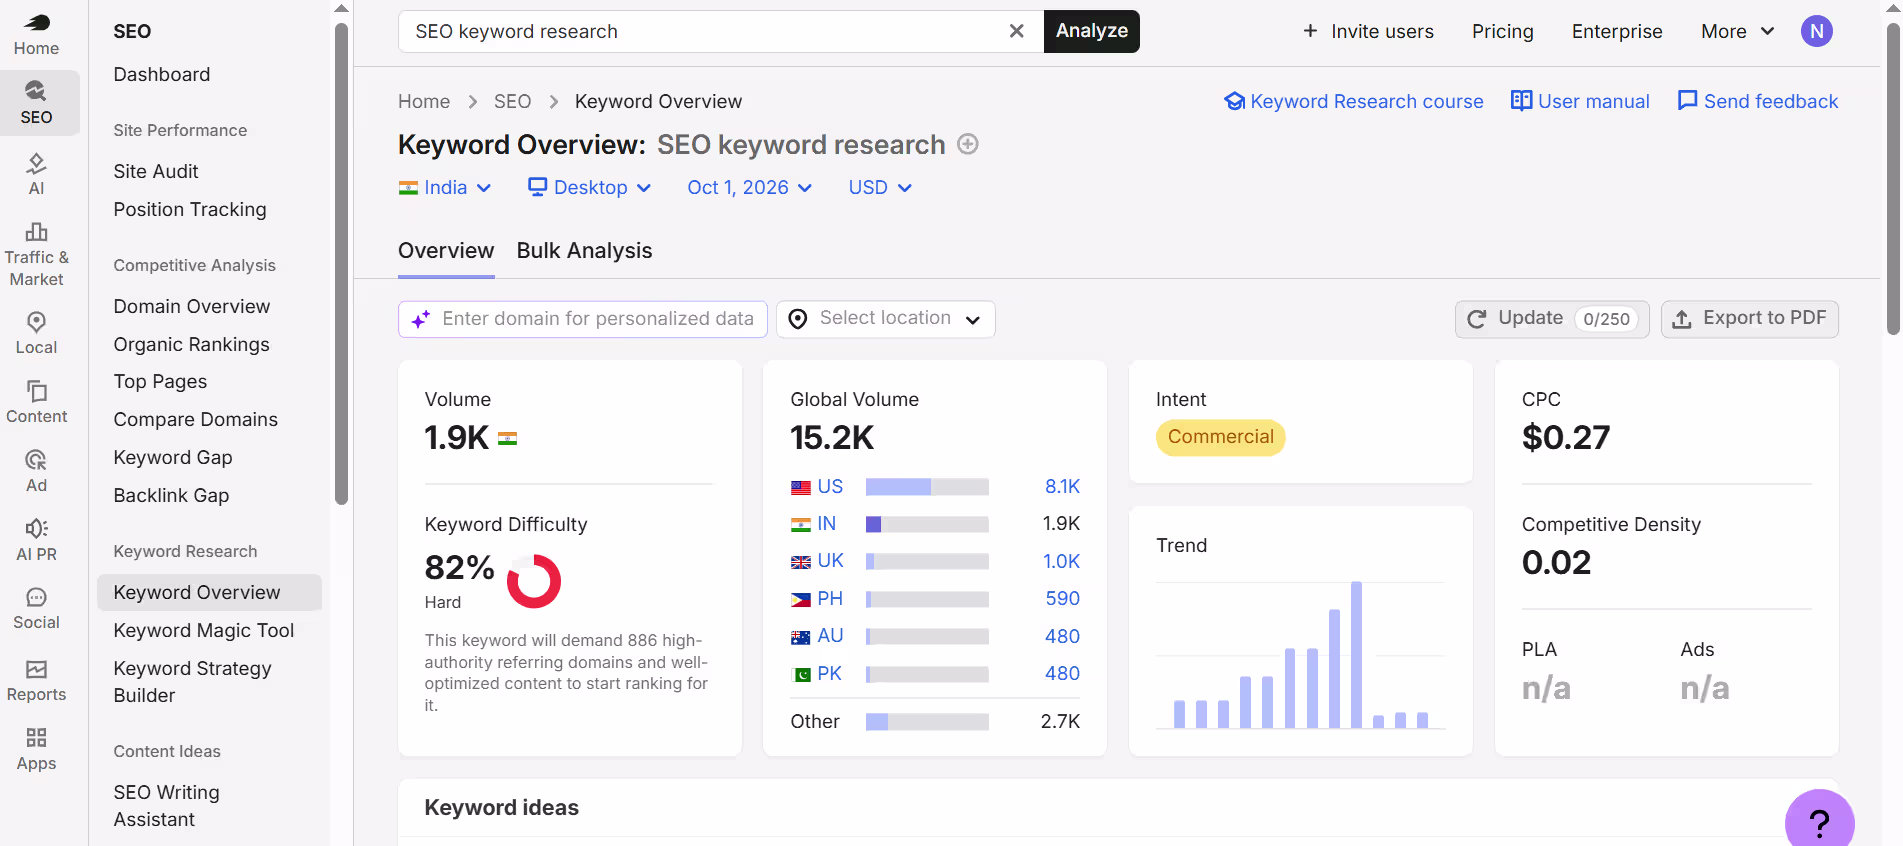Open the AI PR section

(36, 540)
